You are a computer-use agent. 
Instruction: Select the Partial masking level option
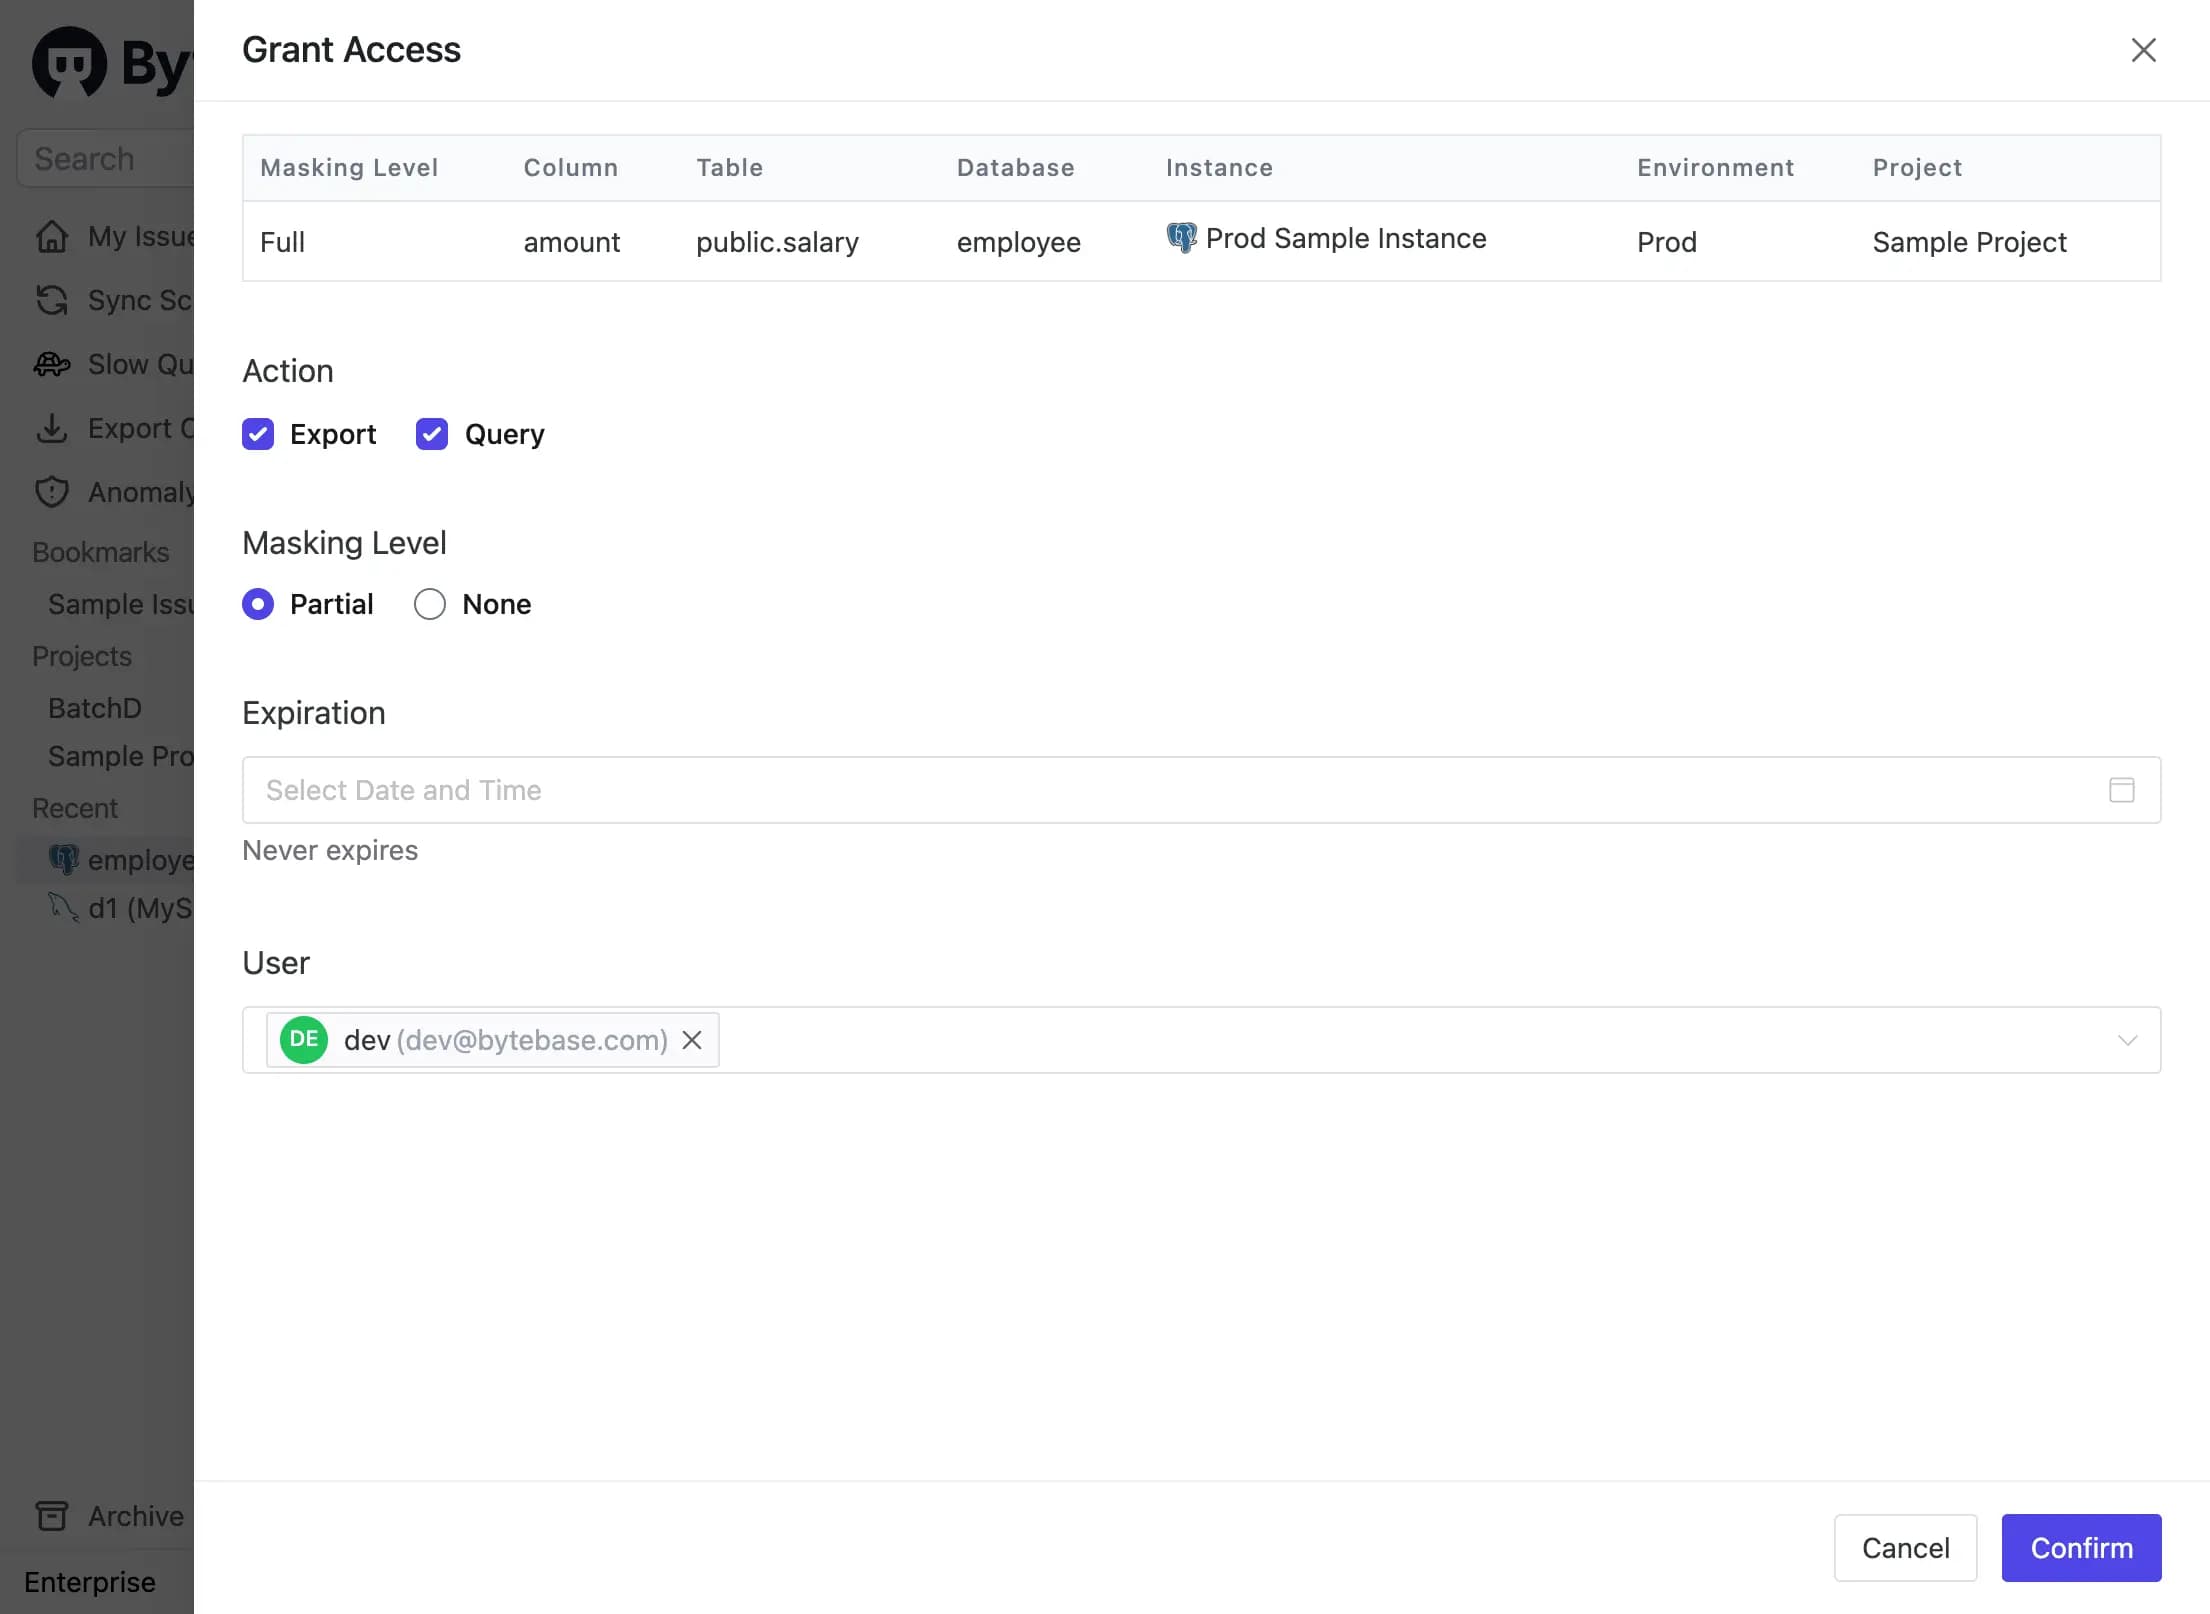point(256,604)
